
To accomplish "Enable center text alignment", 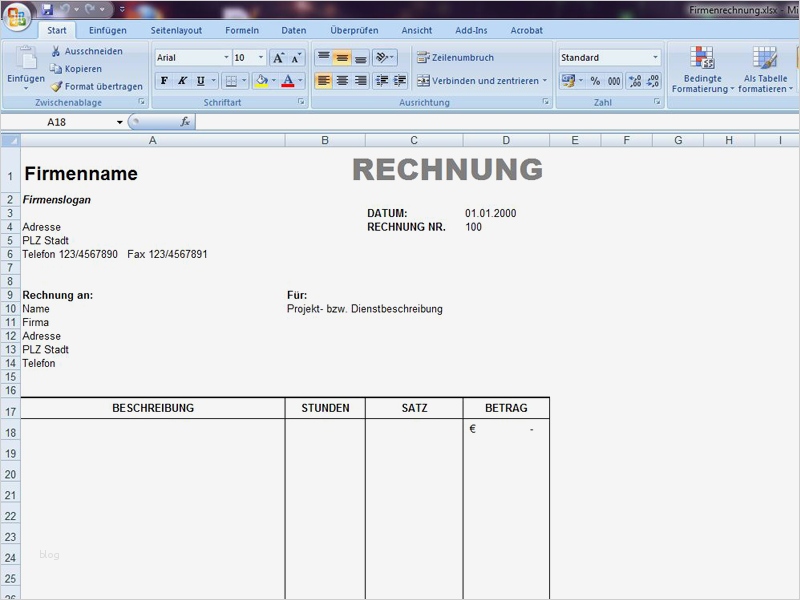I will point(343,80).
